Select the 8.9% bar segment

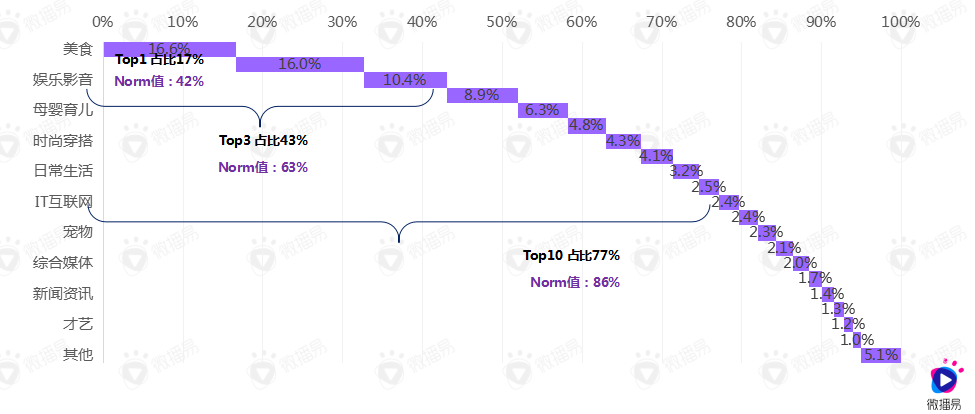coord(482,95)
